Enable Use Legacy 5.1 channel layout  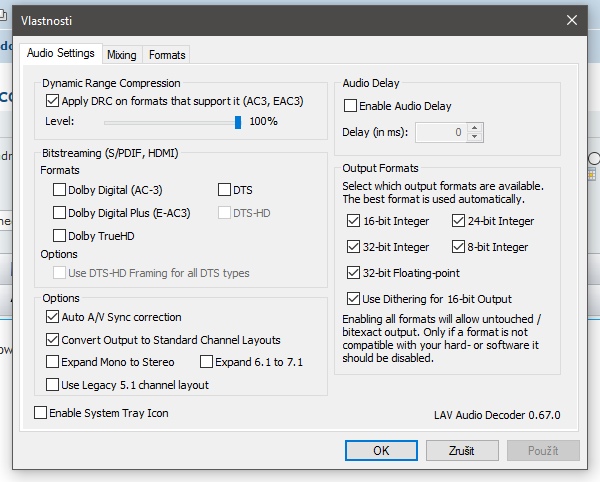[53, 385]
